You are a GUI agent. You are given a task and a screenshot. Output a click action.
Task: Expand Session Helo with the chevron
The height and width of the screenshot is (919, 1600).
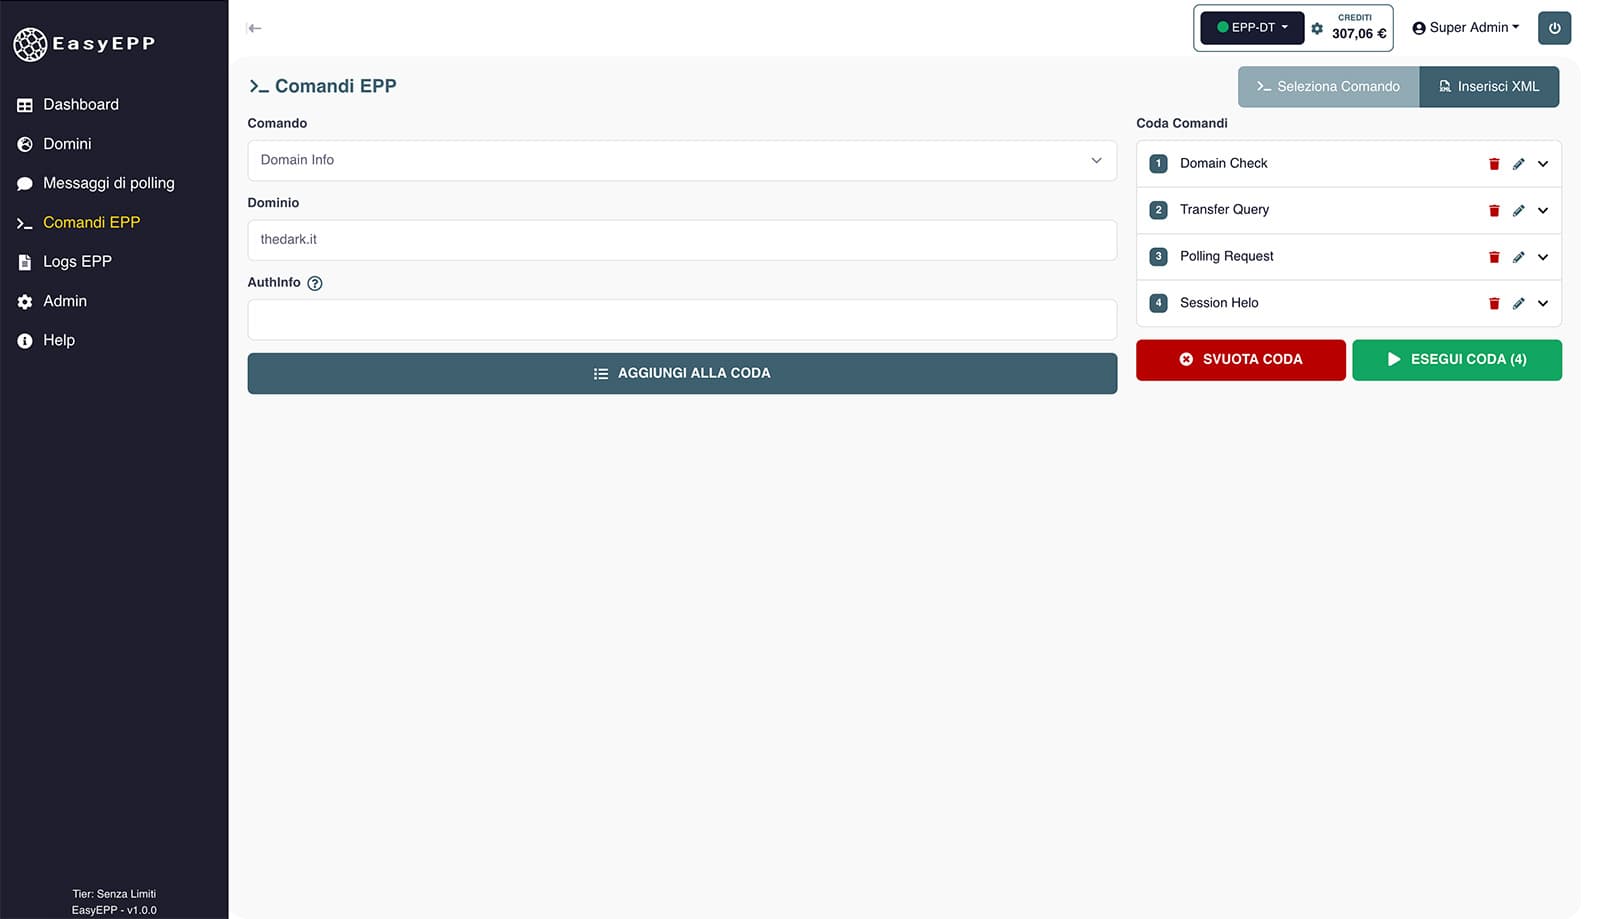[1543, 303]
